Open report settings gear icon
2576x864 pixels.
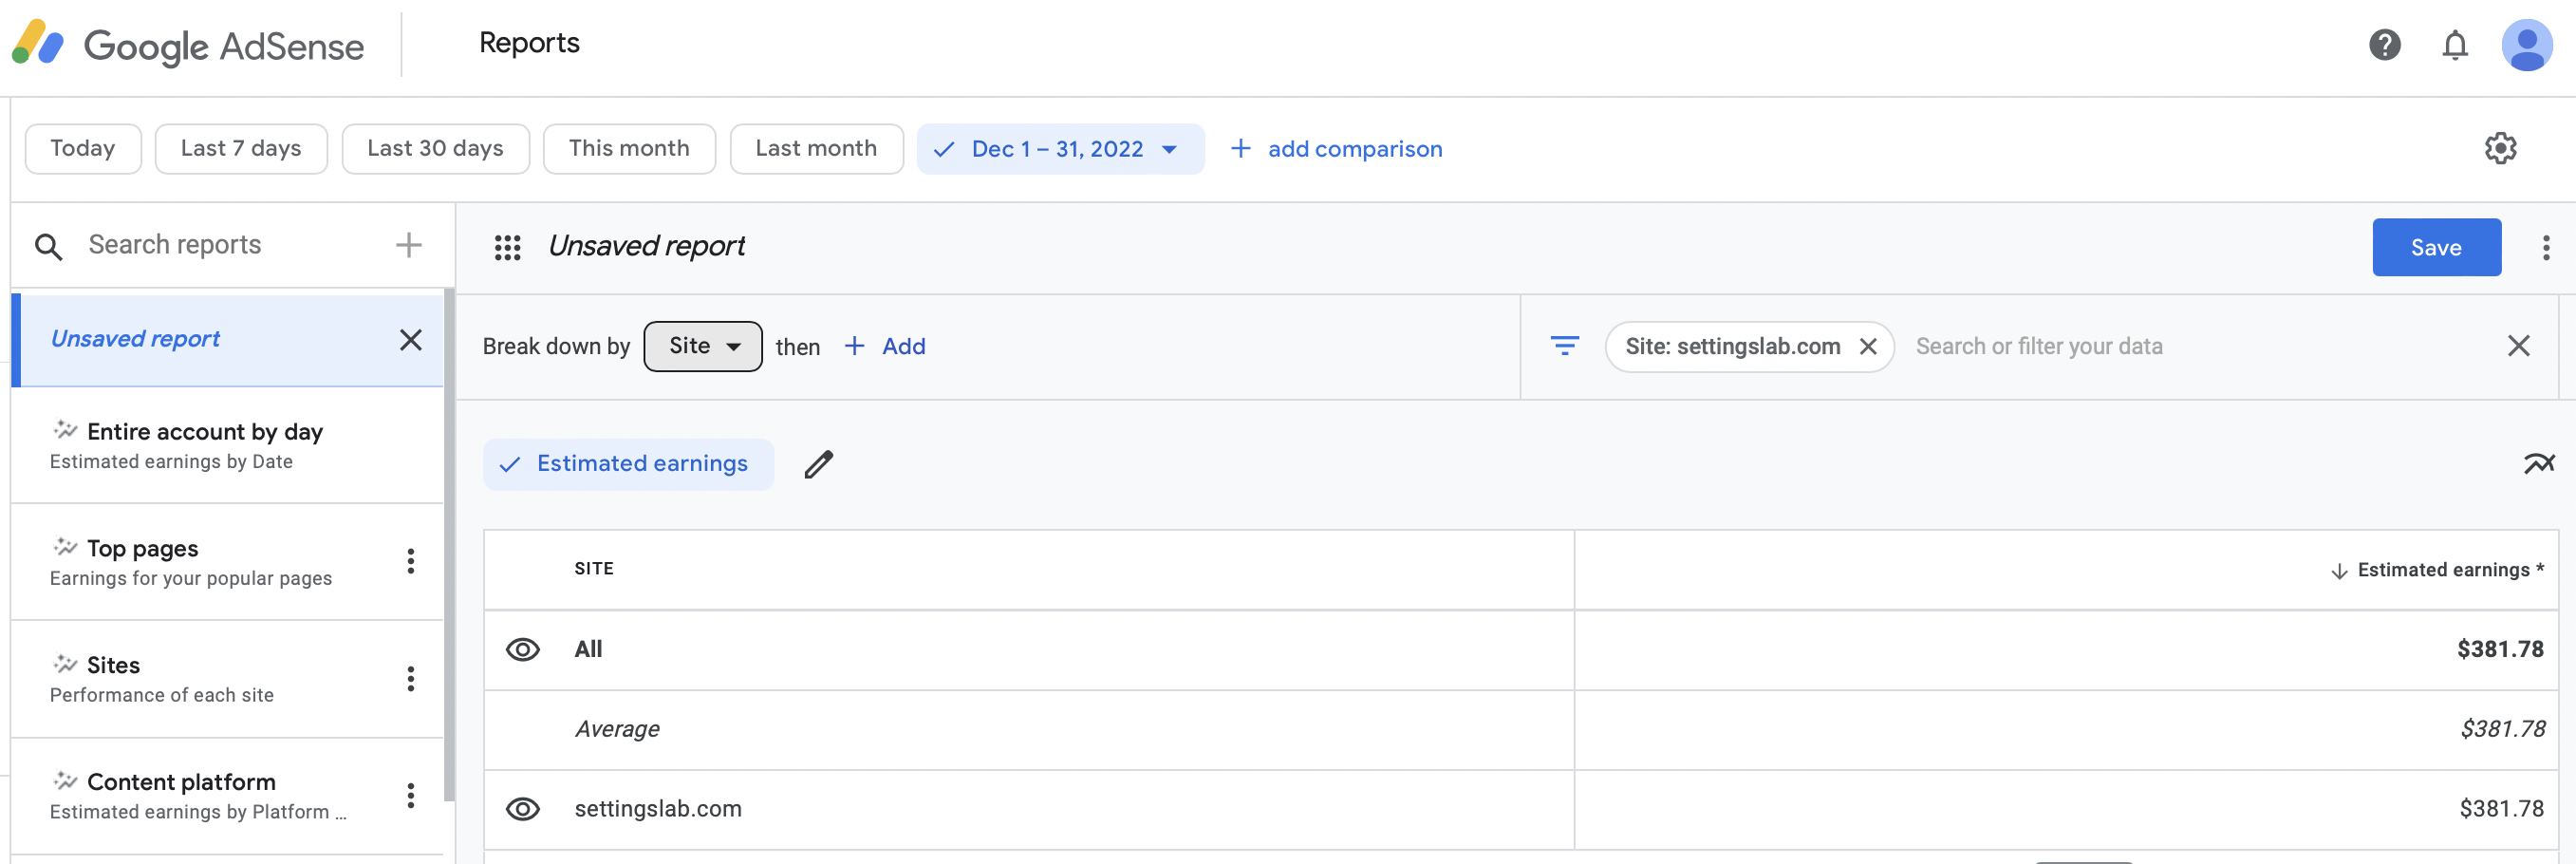coord(2500,148)
